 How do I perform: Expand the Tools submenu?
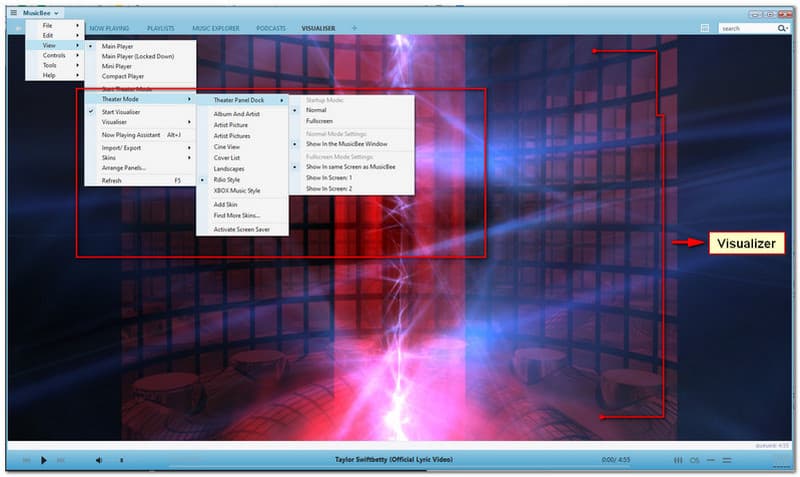coord(55,65)
